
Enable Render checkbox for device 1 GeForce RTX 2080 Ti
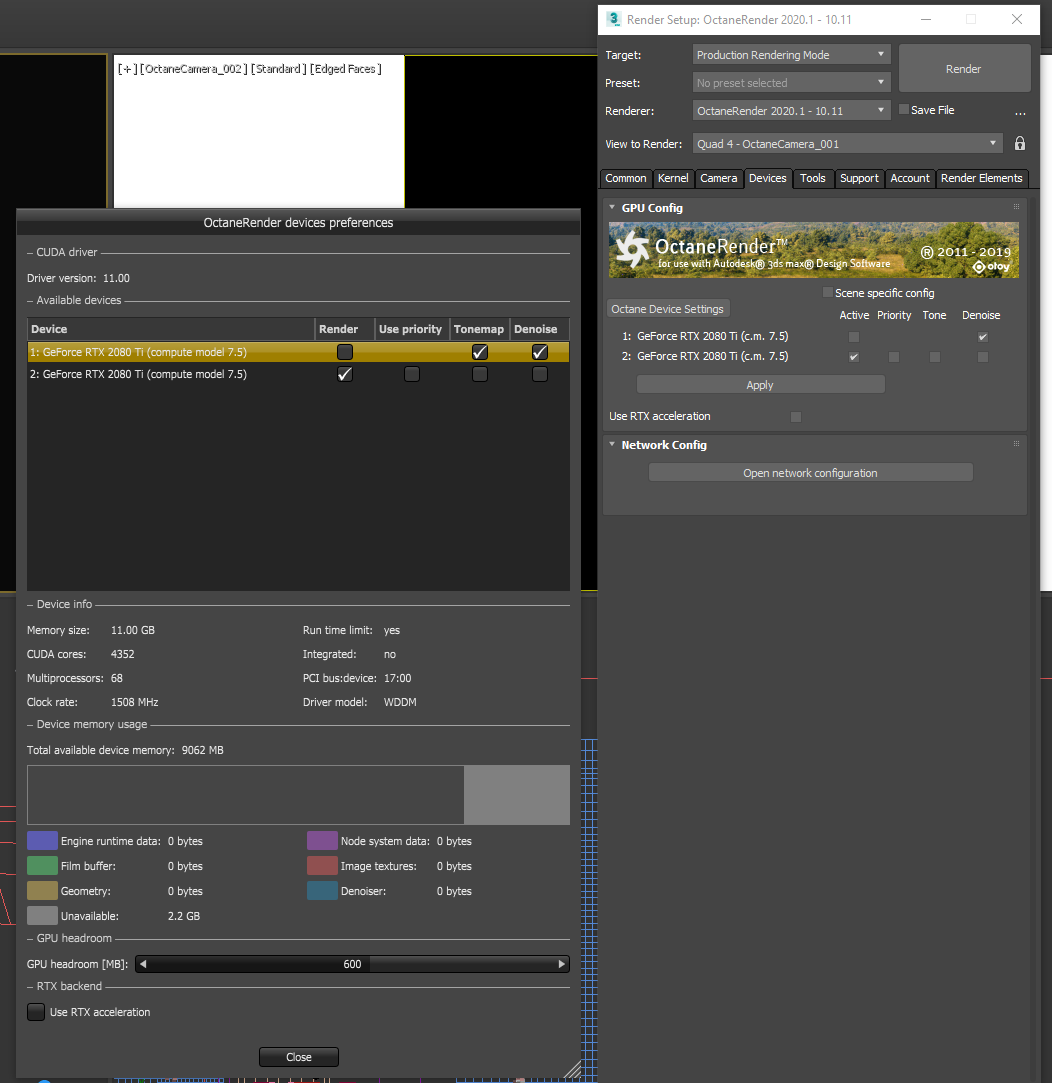[345, 352]
